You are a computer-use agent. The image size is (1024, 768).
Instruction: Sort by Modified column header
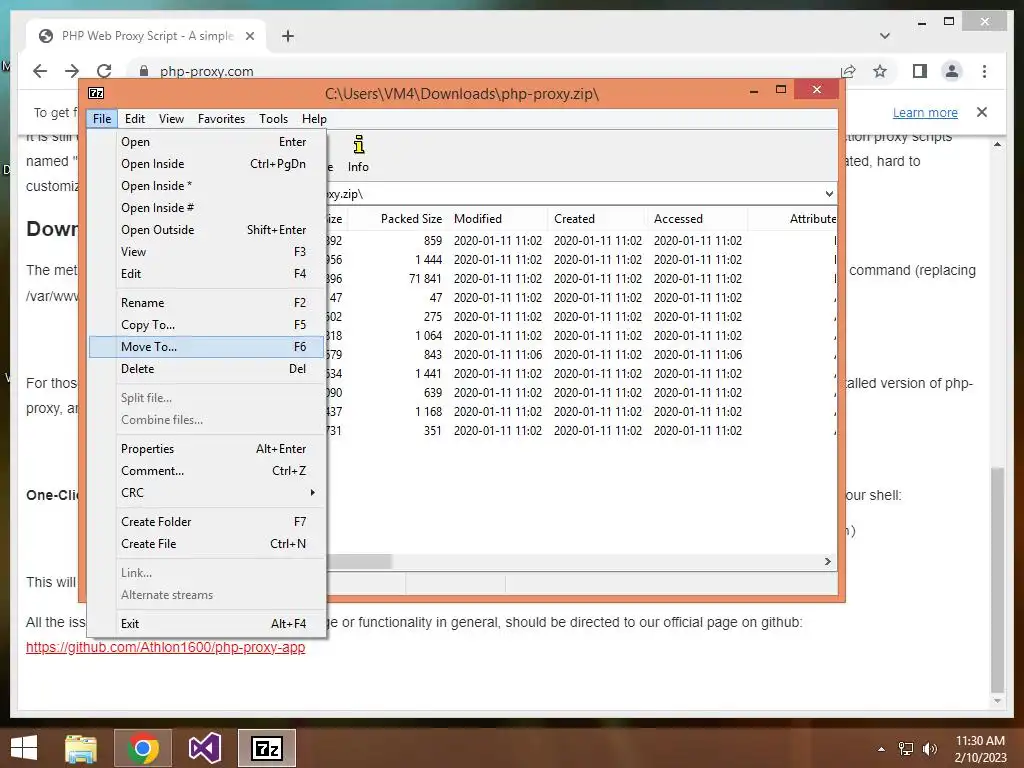tap(497, 219)
